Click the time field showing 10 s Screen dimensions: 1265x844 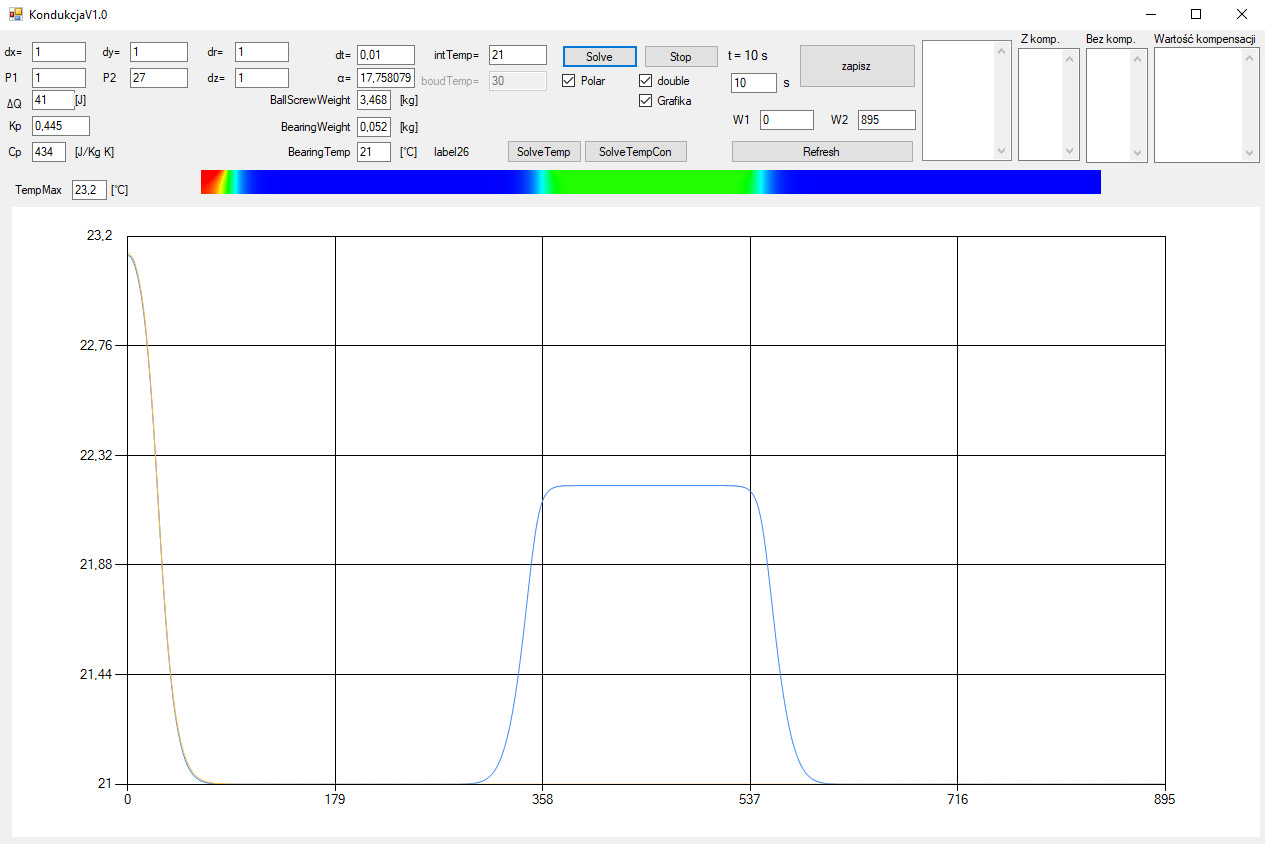coord(754,83)
